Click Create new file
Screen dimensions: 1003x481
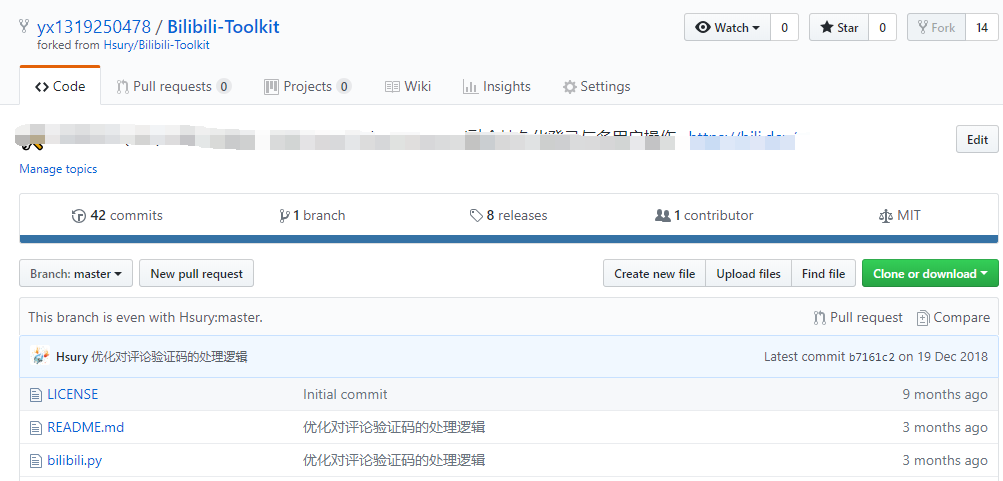pyautogui.click(x=654, y=274)
